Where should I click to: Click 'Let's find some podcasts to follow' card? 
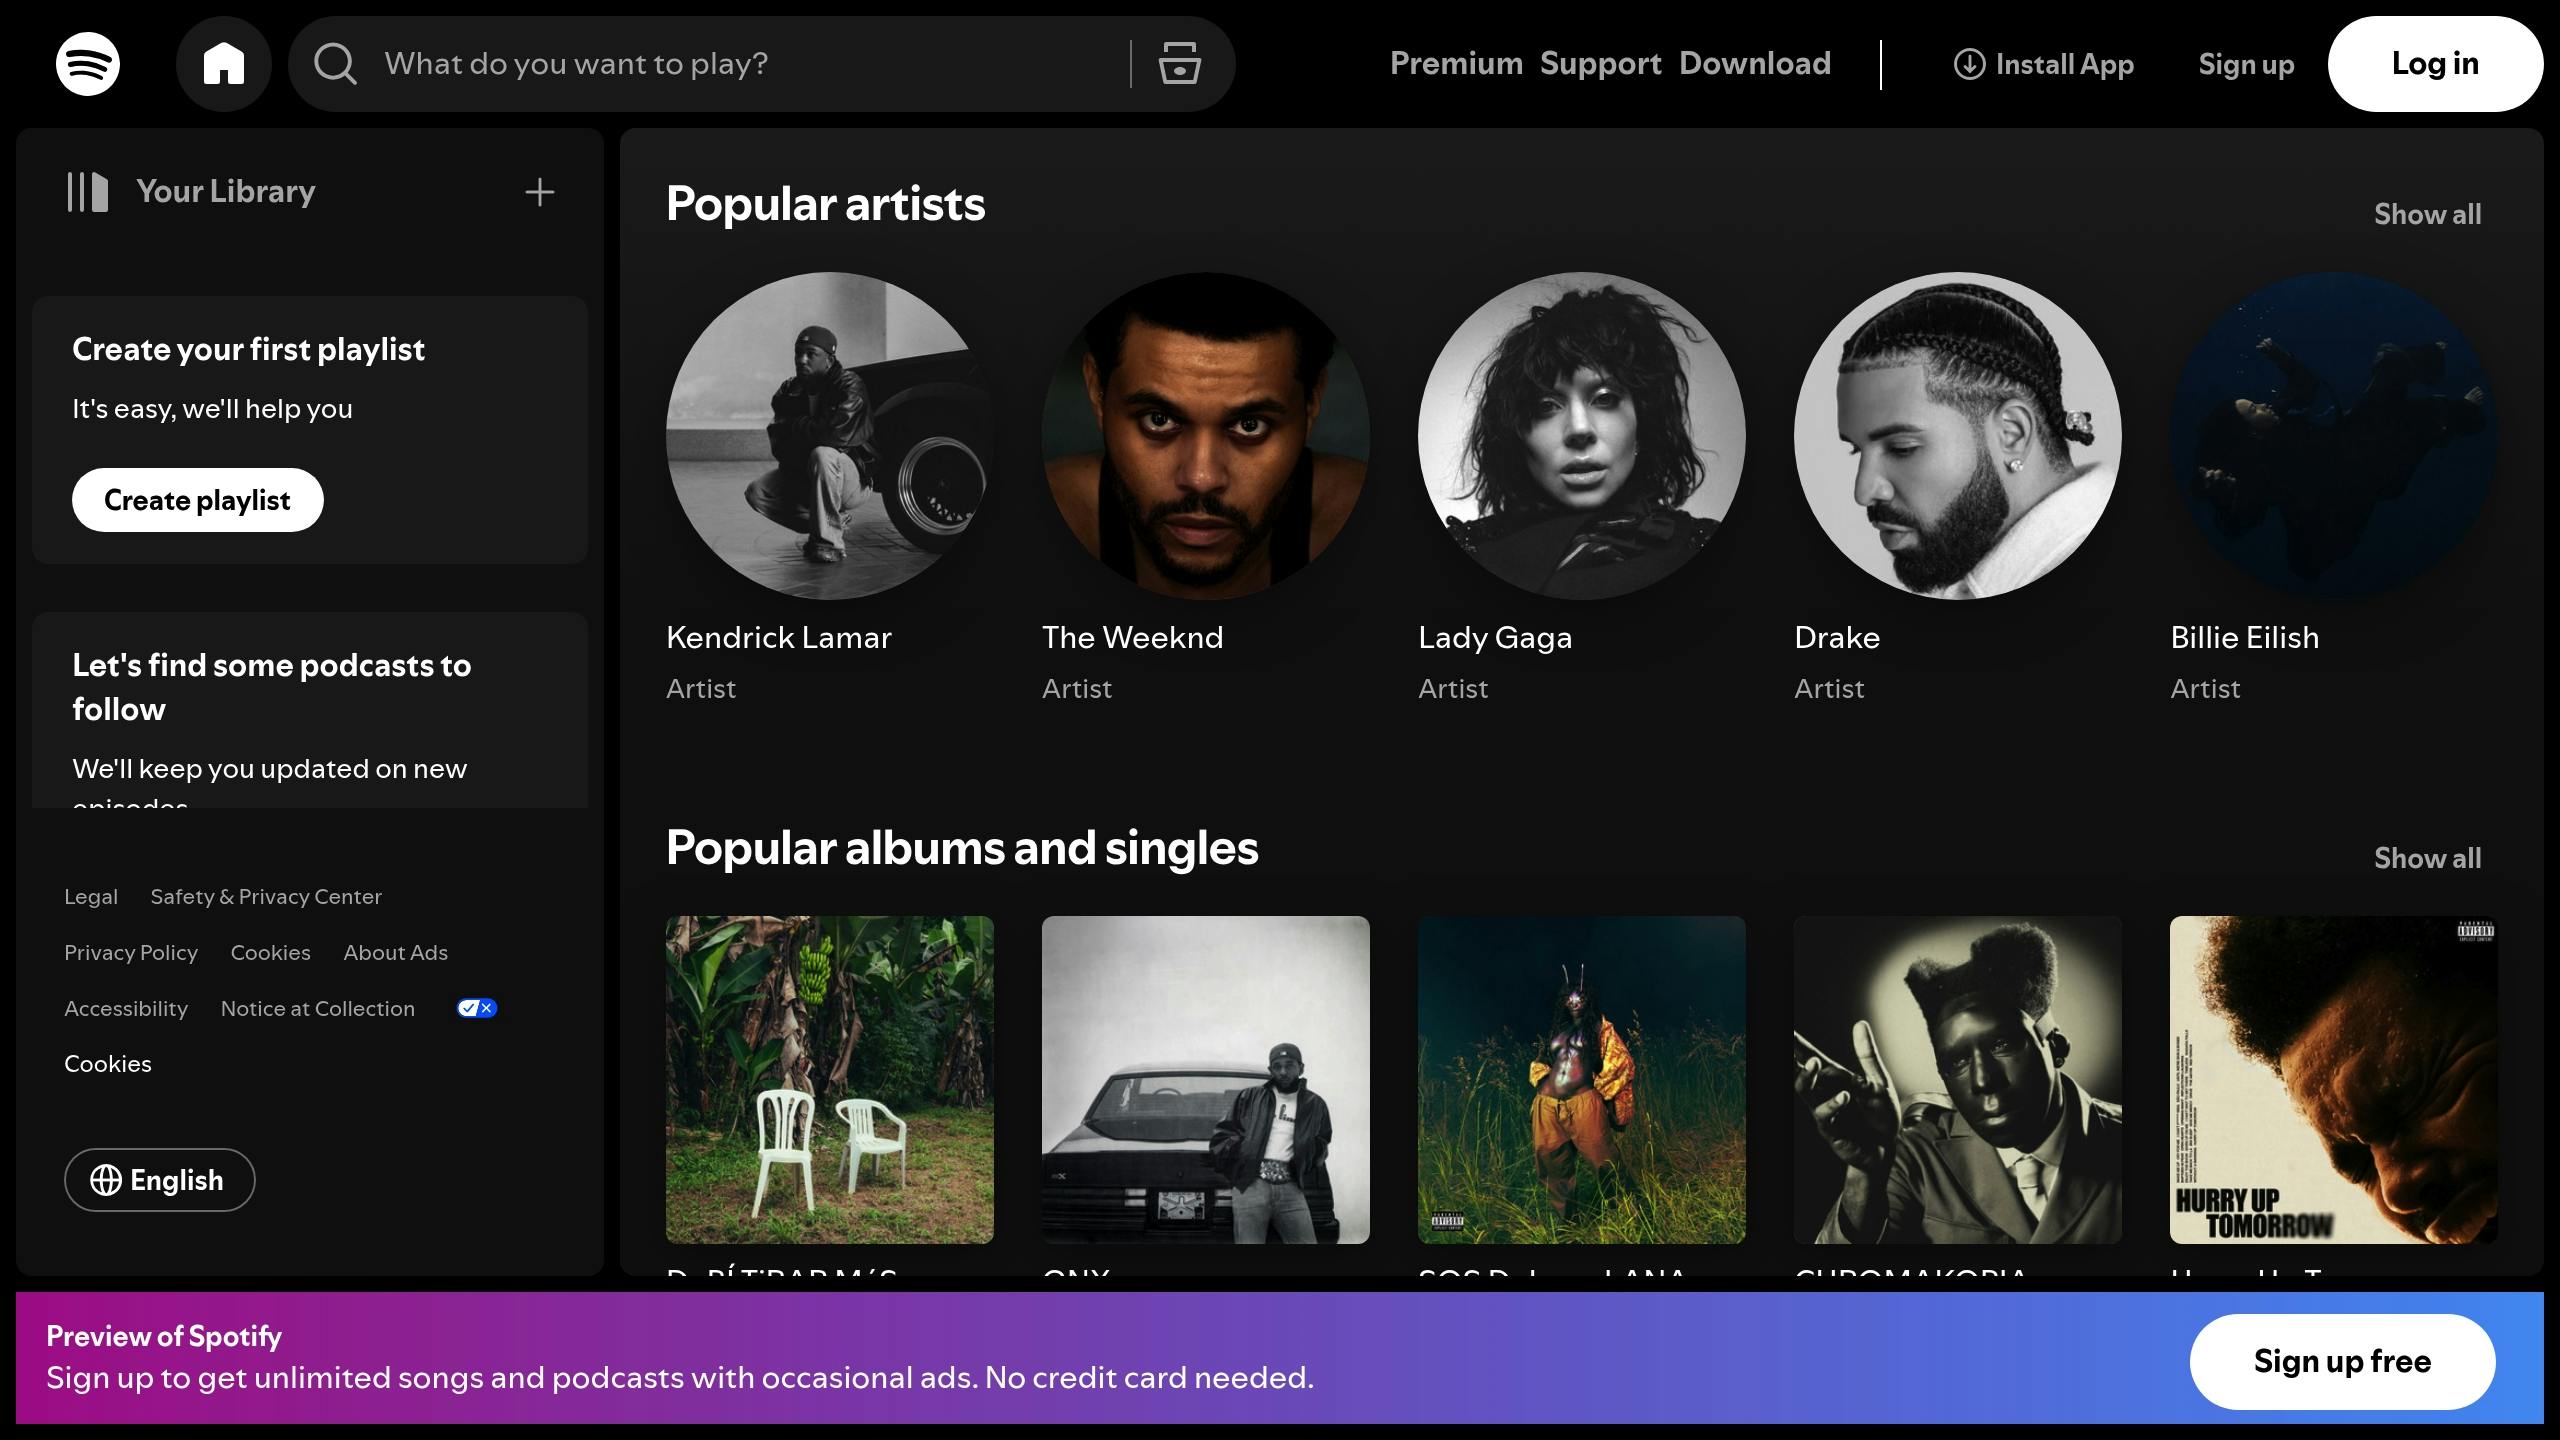[310, 710]
